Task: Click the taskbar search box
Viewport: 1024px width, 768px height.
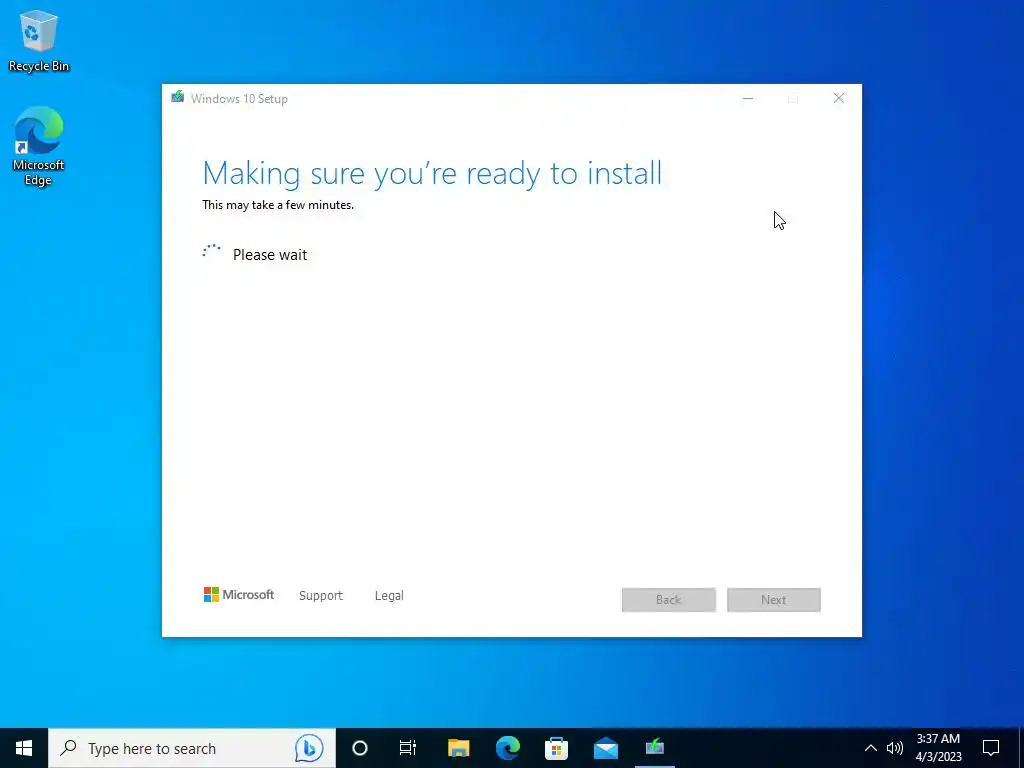Action: [192, 748]
